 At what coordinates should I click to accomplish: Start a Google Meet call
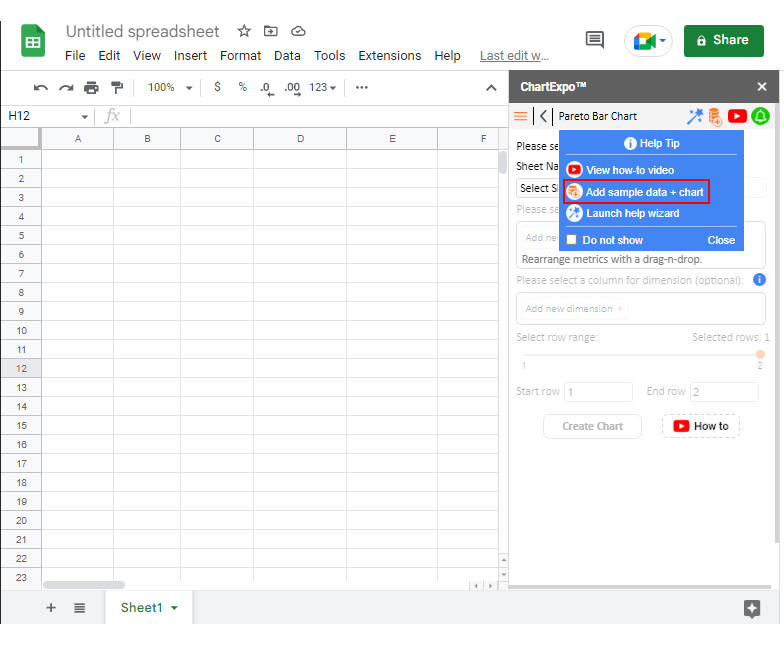[x=644, y=40]
